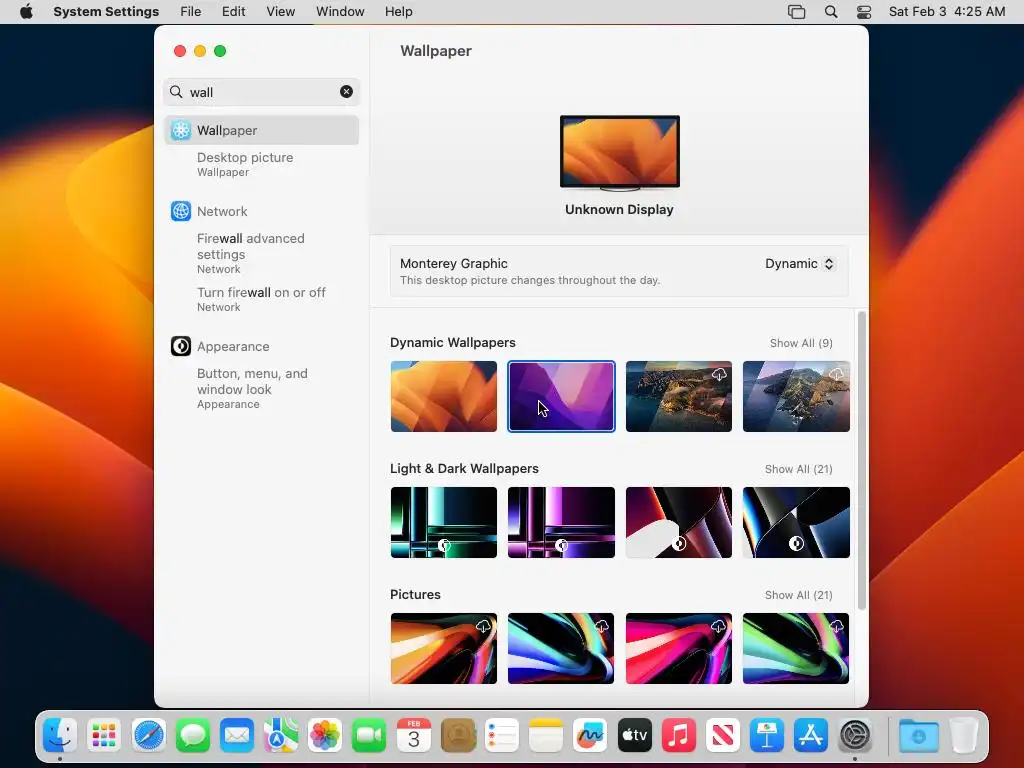1024x768 pixels.
Task: Choose the purple Monterey dynamic wallpaper
Action: [561, 396]
